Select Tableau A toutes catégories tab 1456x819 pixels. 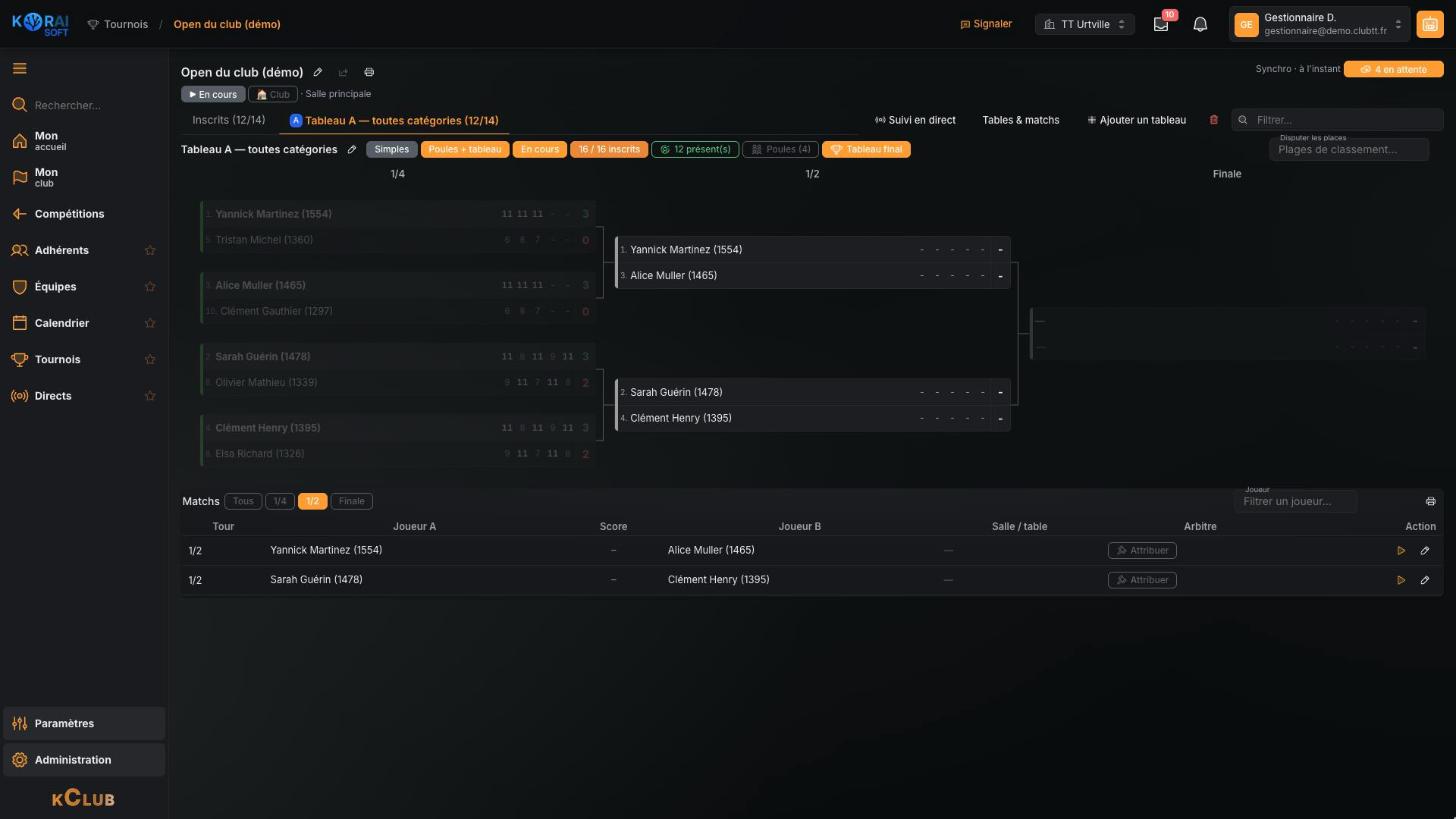(394, 120)
